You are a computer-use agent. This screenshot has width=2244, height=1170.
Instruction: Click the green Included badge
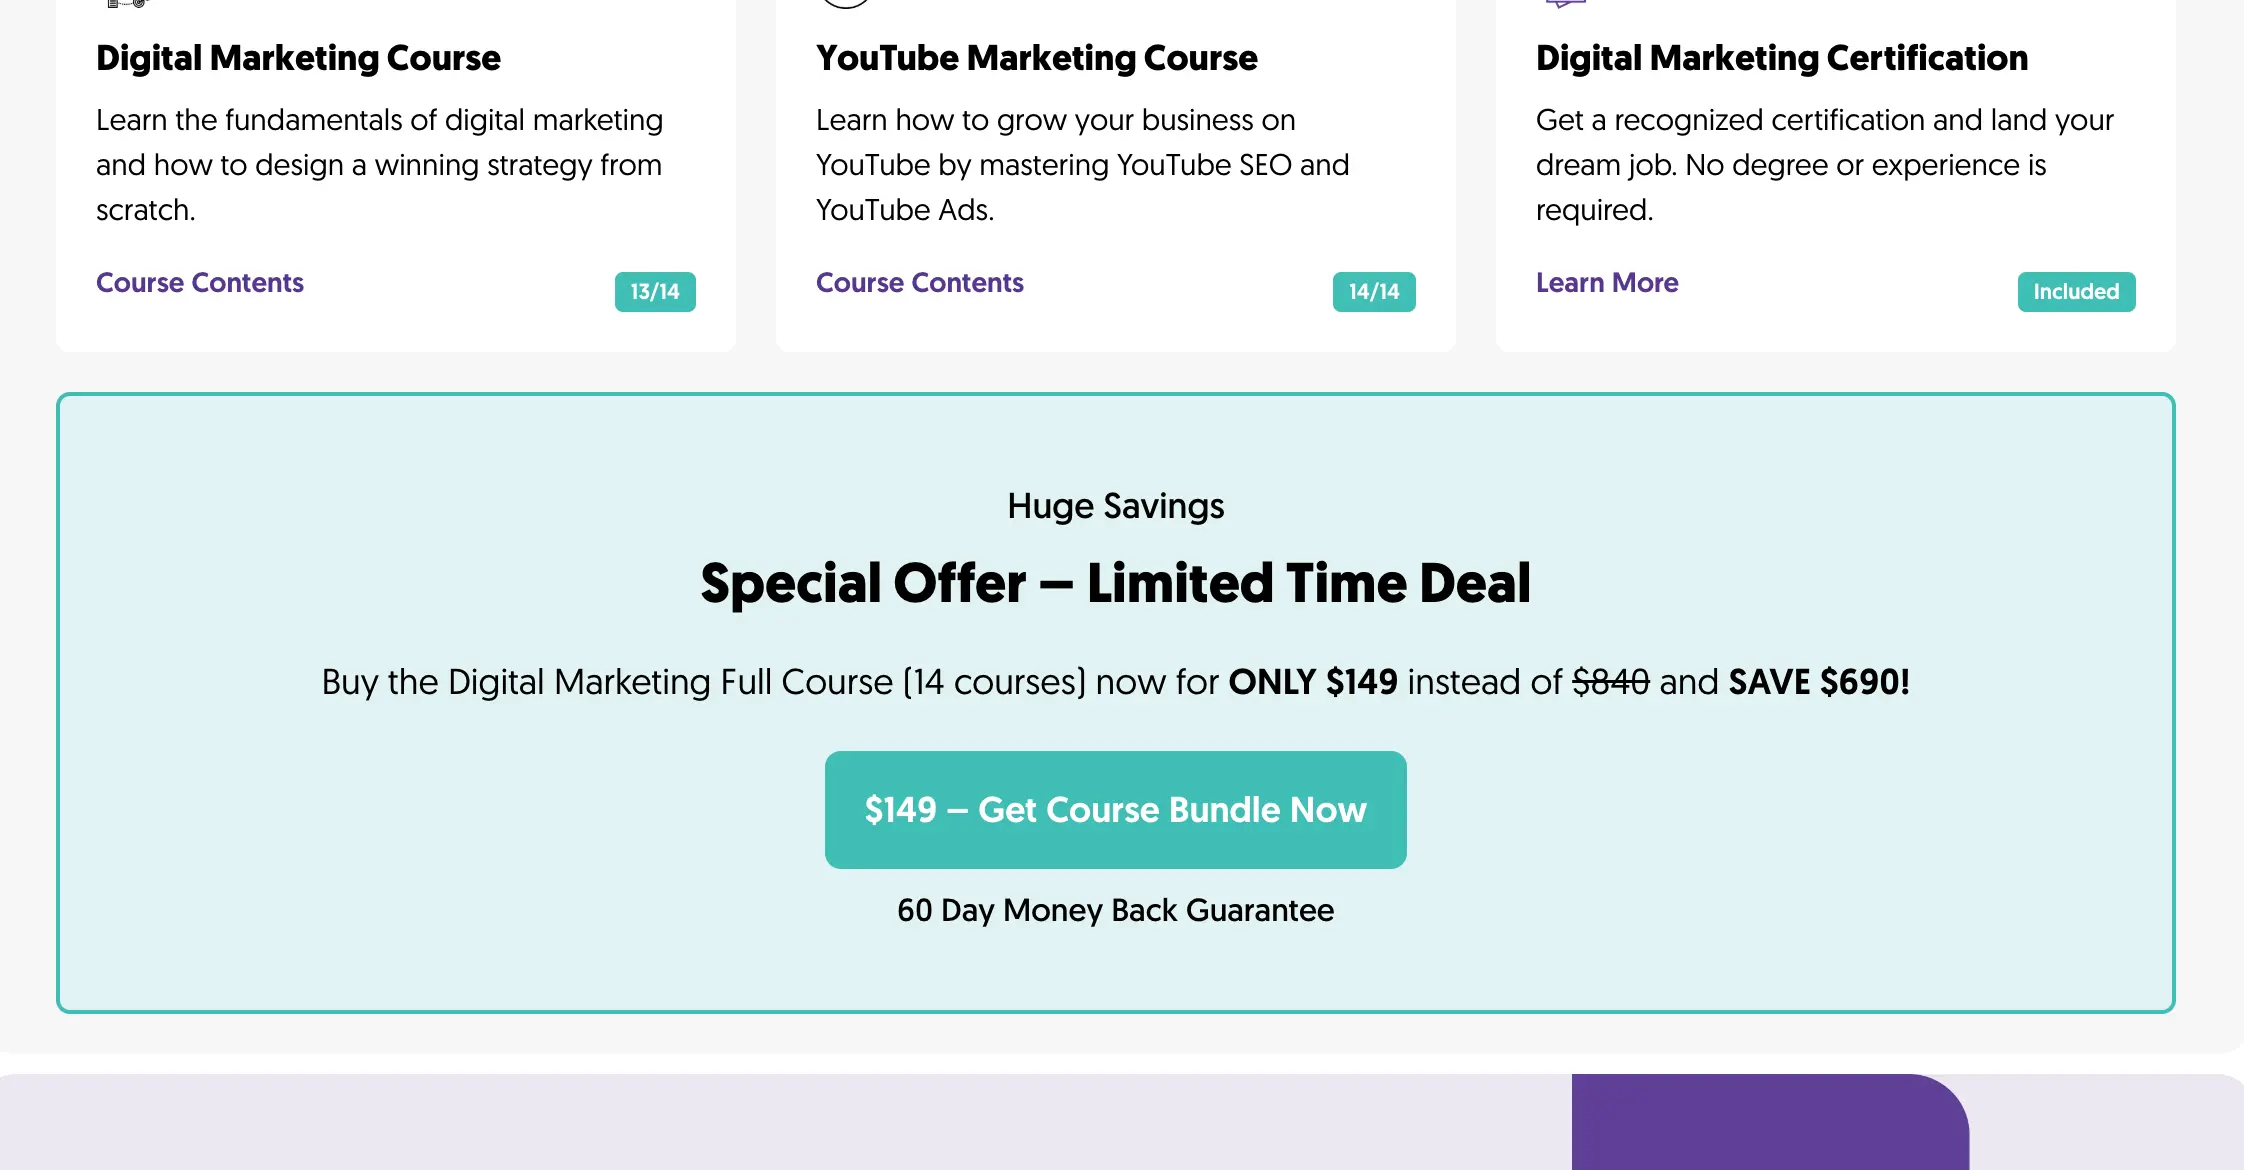[2076, 292]
